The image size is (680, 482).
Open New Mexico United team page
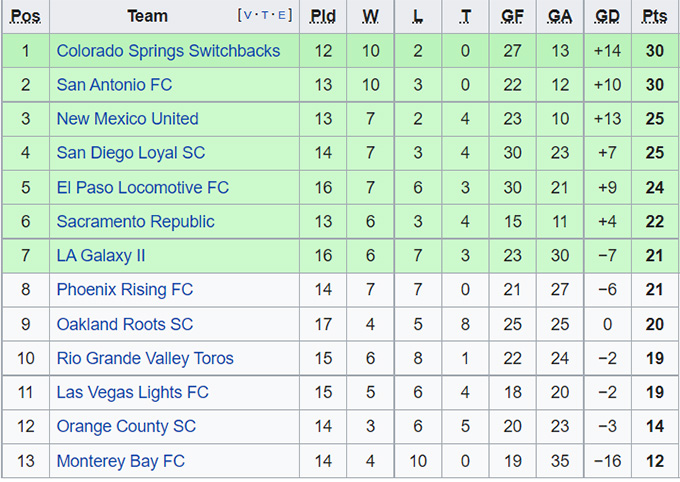click(127, 119)
